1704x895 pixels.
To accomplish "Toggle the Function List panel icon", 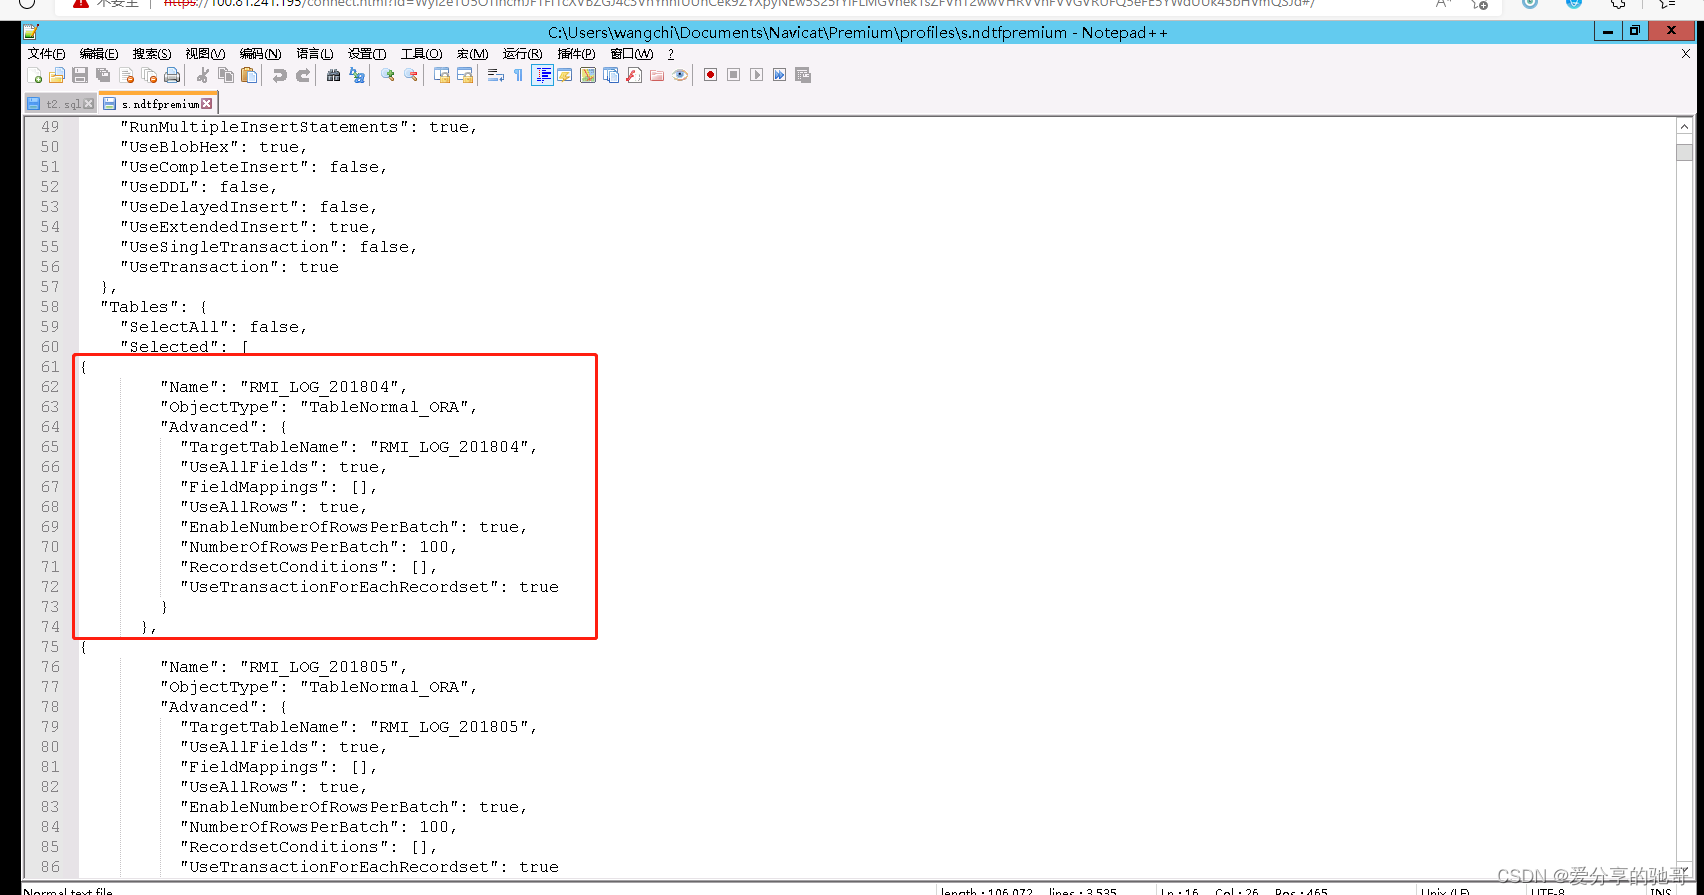I will pos(634,75).
